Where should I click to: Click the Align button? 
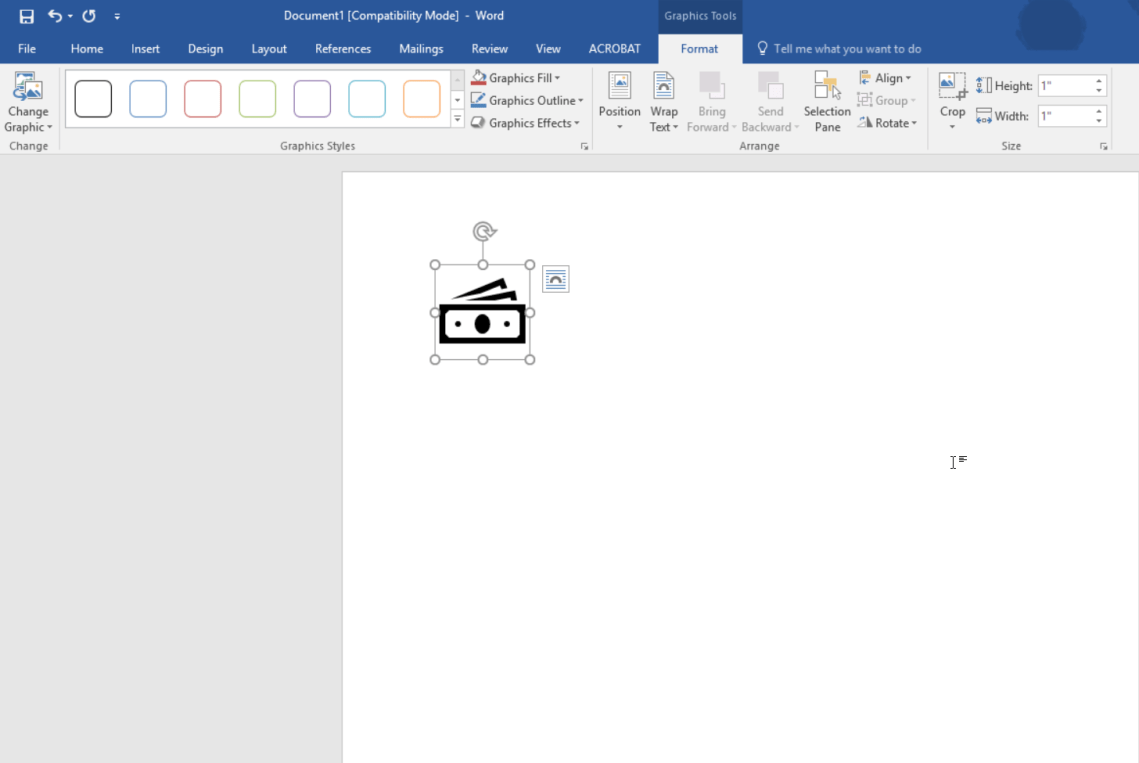886,78
